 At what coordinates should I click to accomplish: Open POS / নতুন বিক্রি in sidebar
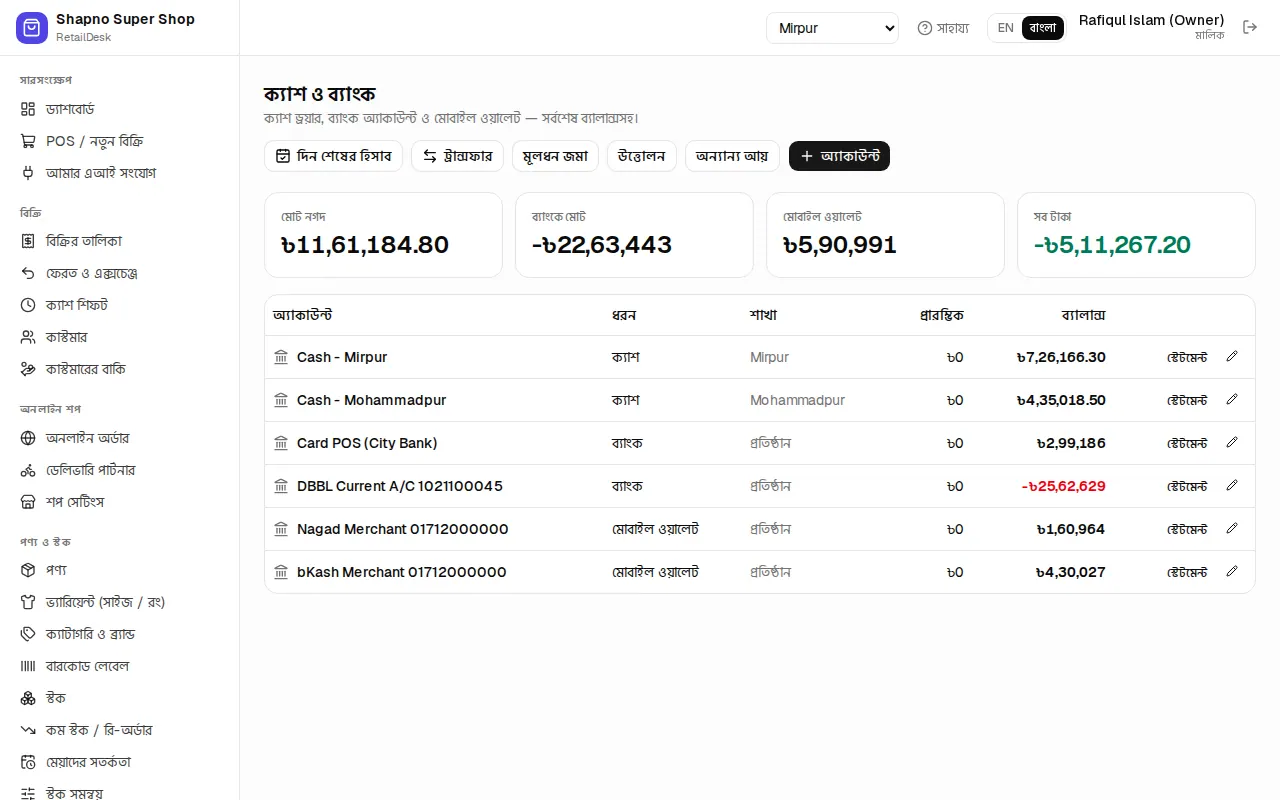click(120, 141)
